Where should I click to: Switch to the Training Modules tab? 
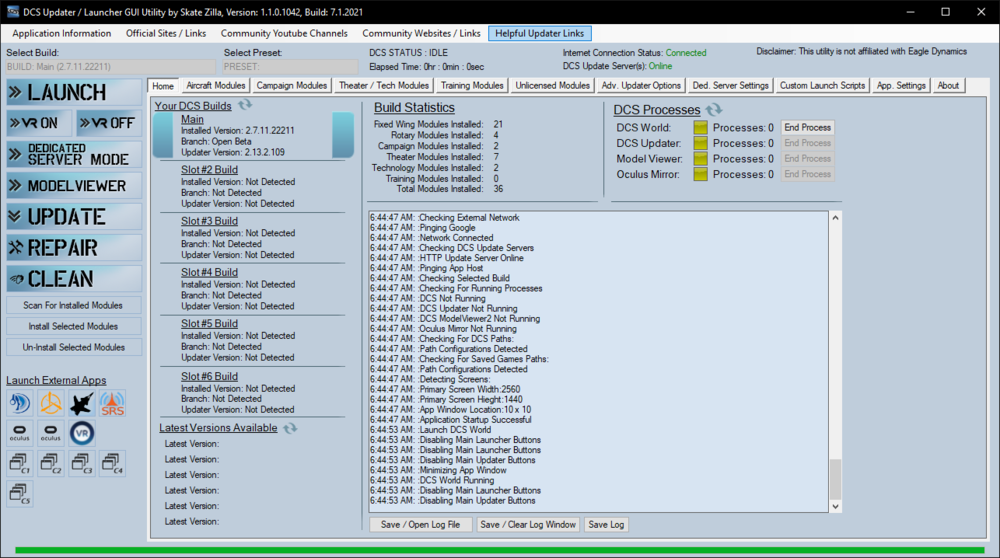(472, 85)
